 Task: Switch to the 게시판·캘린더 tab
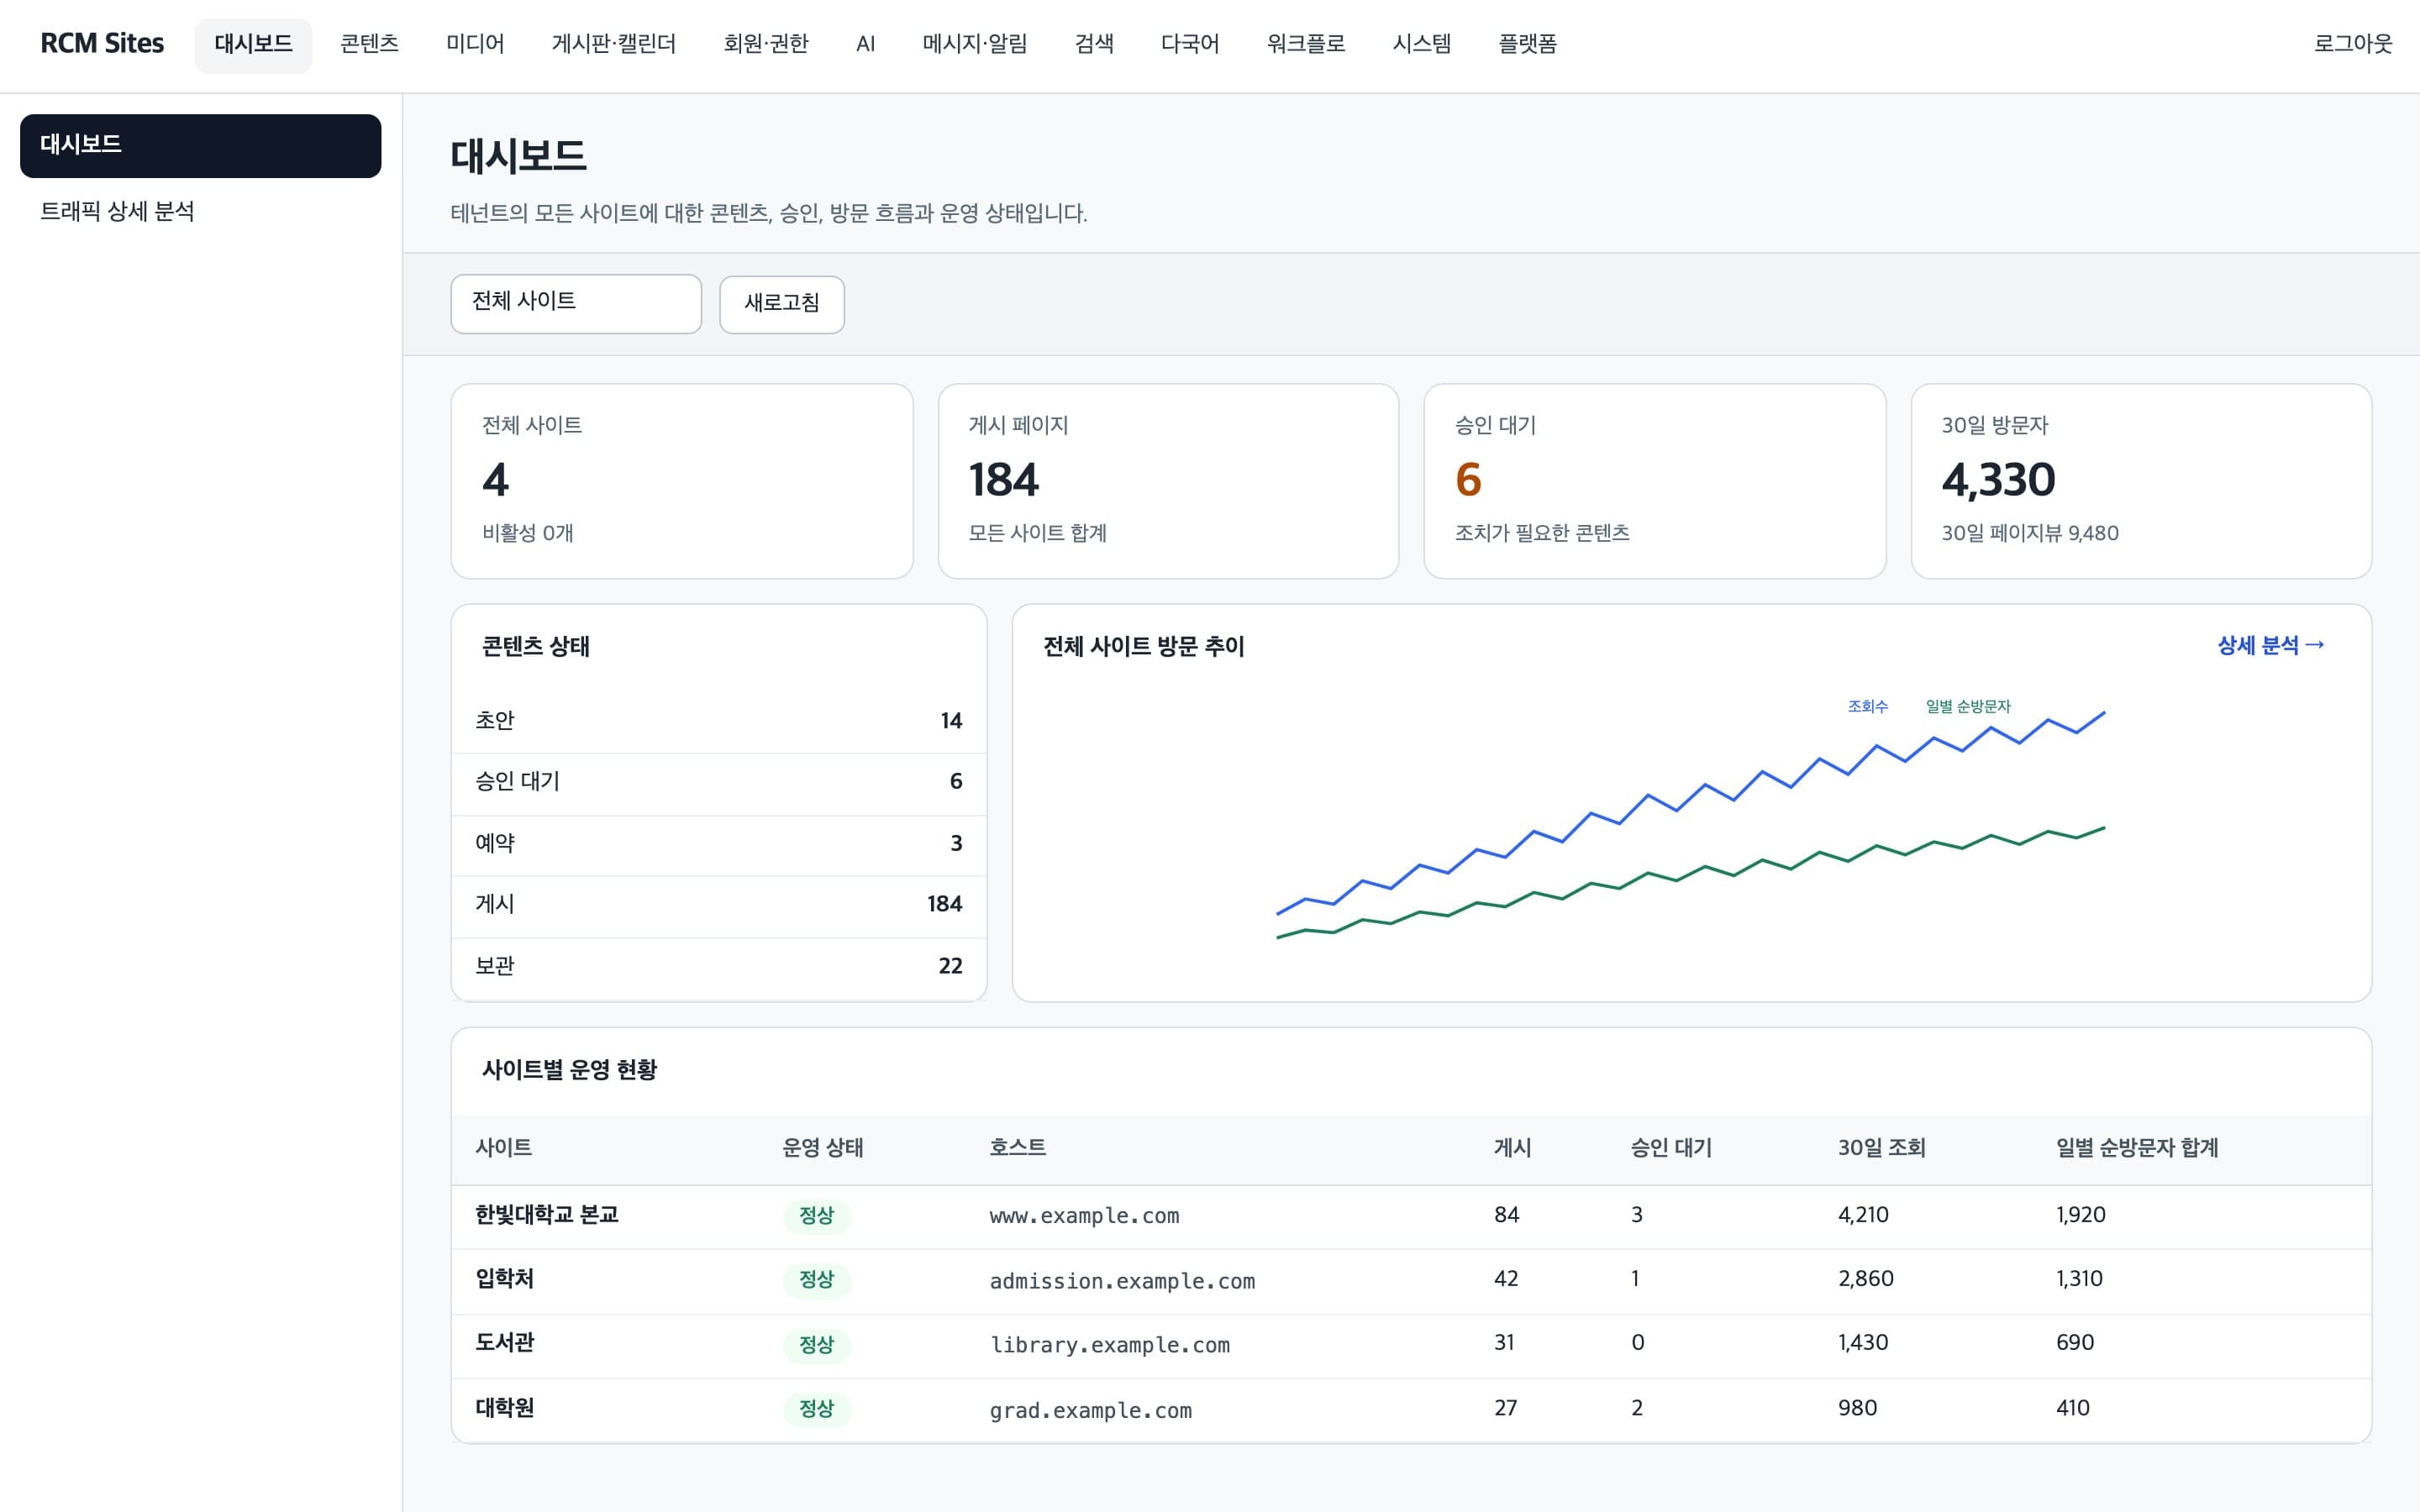pyautogui.click(x=614, y=44)
